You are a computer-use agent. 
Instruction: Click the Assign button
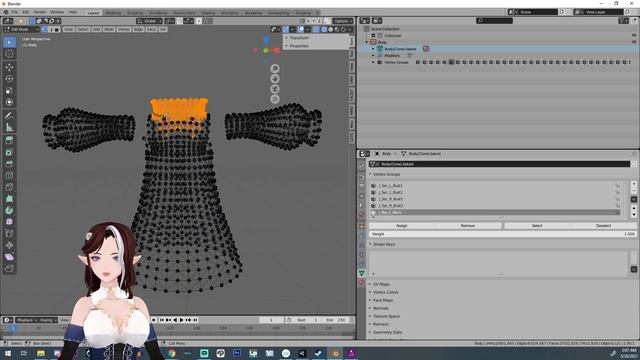coord(402,226)
